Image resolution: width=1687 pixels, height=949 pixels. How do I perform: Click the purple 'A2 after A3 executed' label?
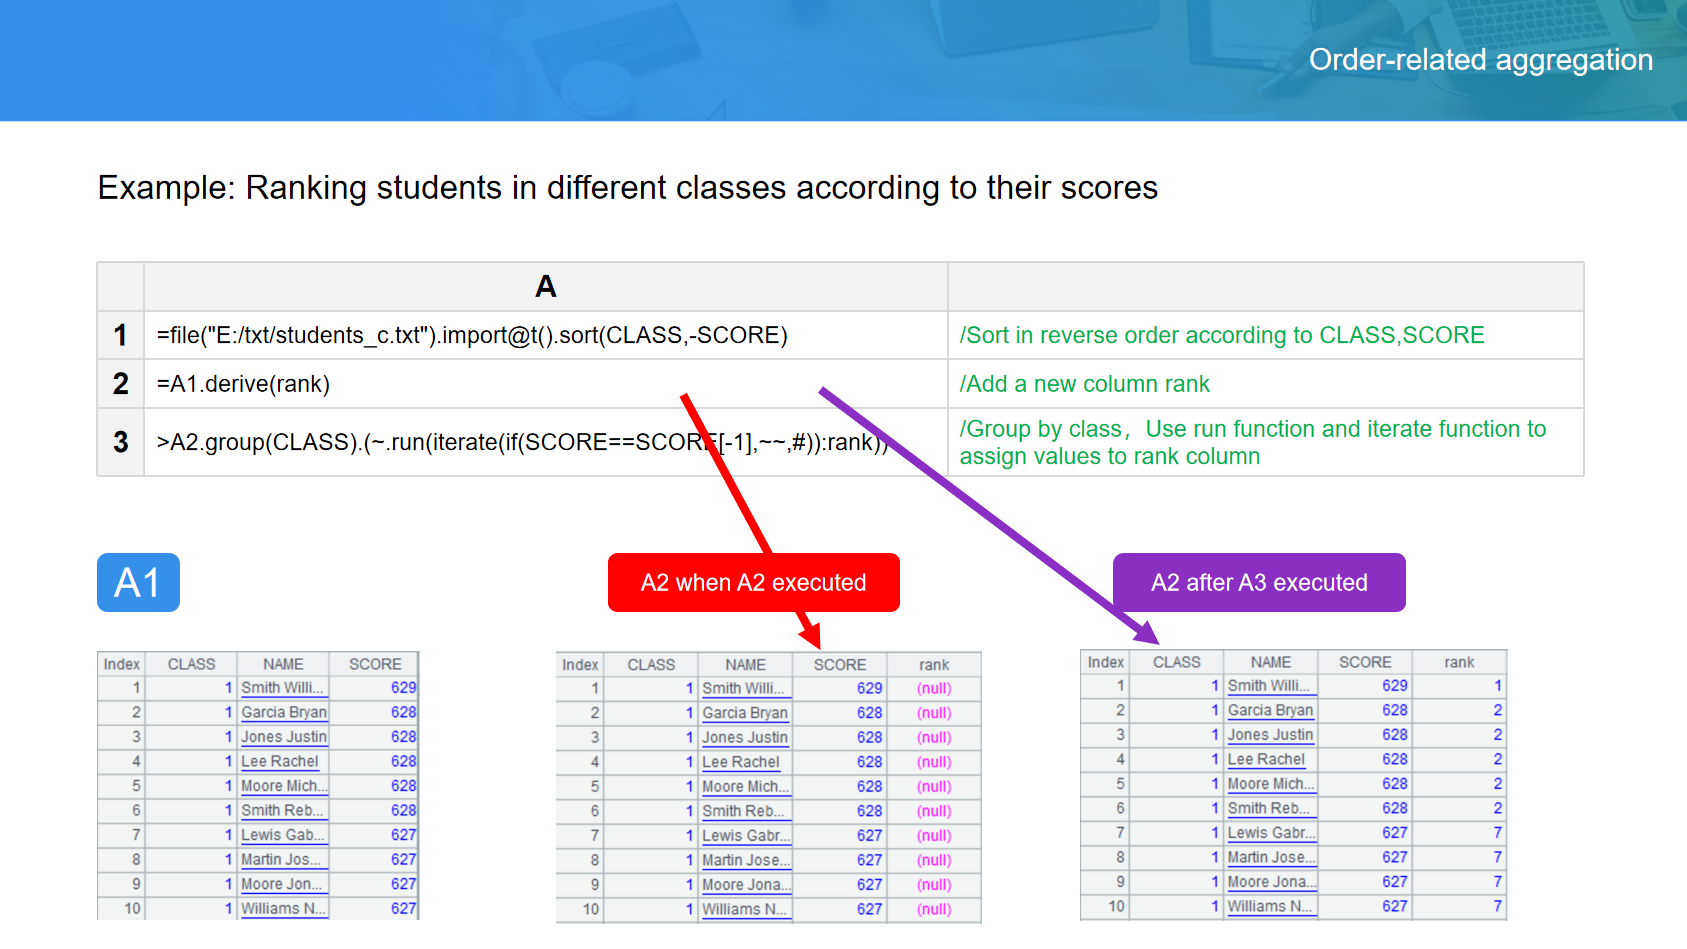1258,582
